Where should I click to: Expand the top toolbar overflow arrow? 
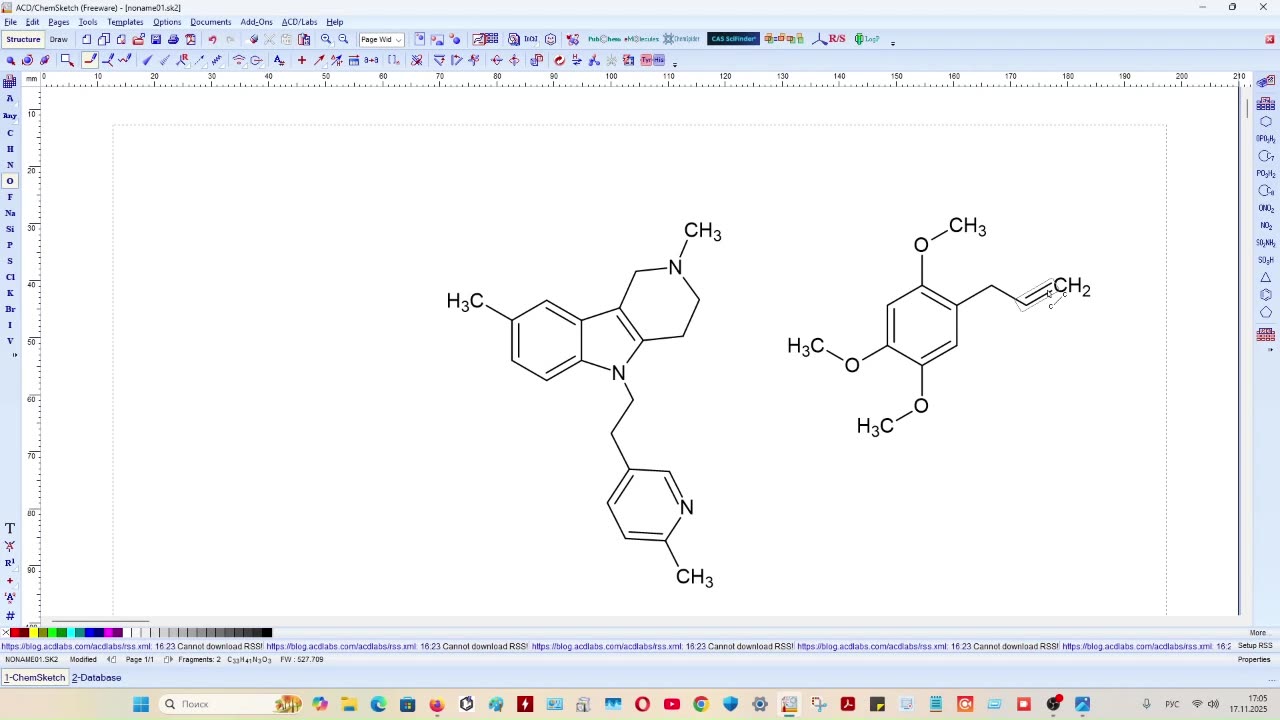(x=892, y=42)
